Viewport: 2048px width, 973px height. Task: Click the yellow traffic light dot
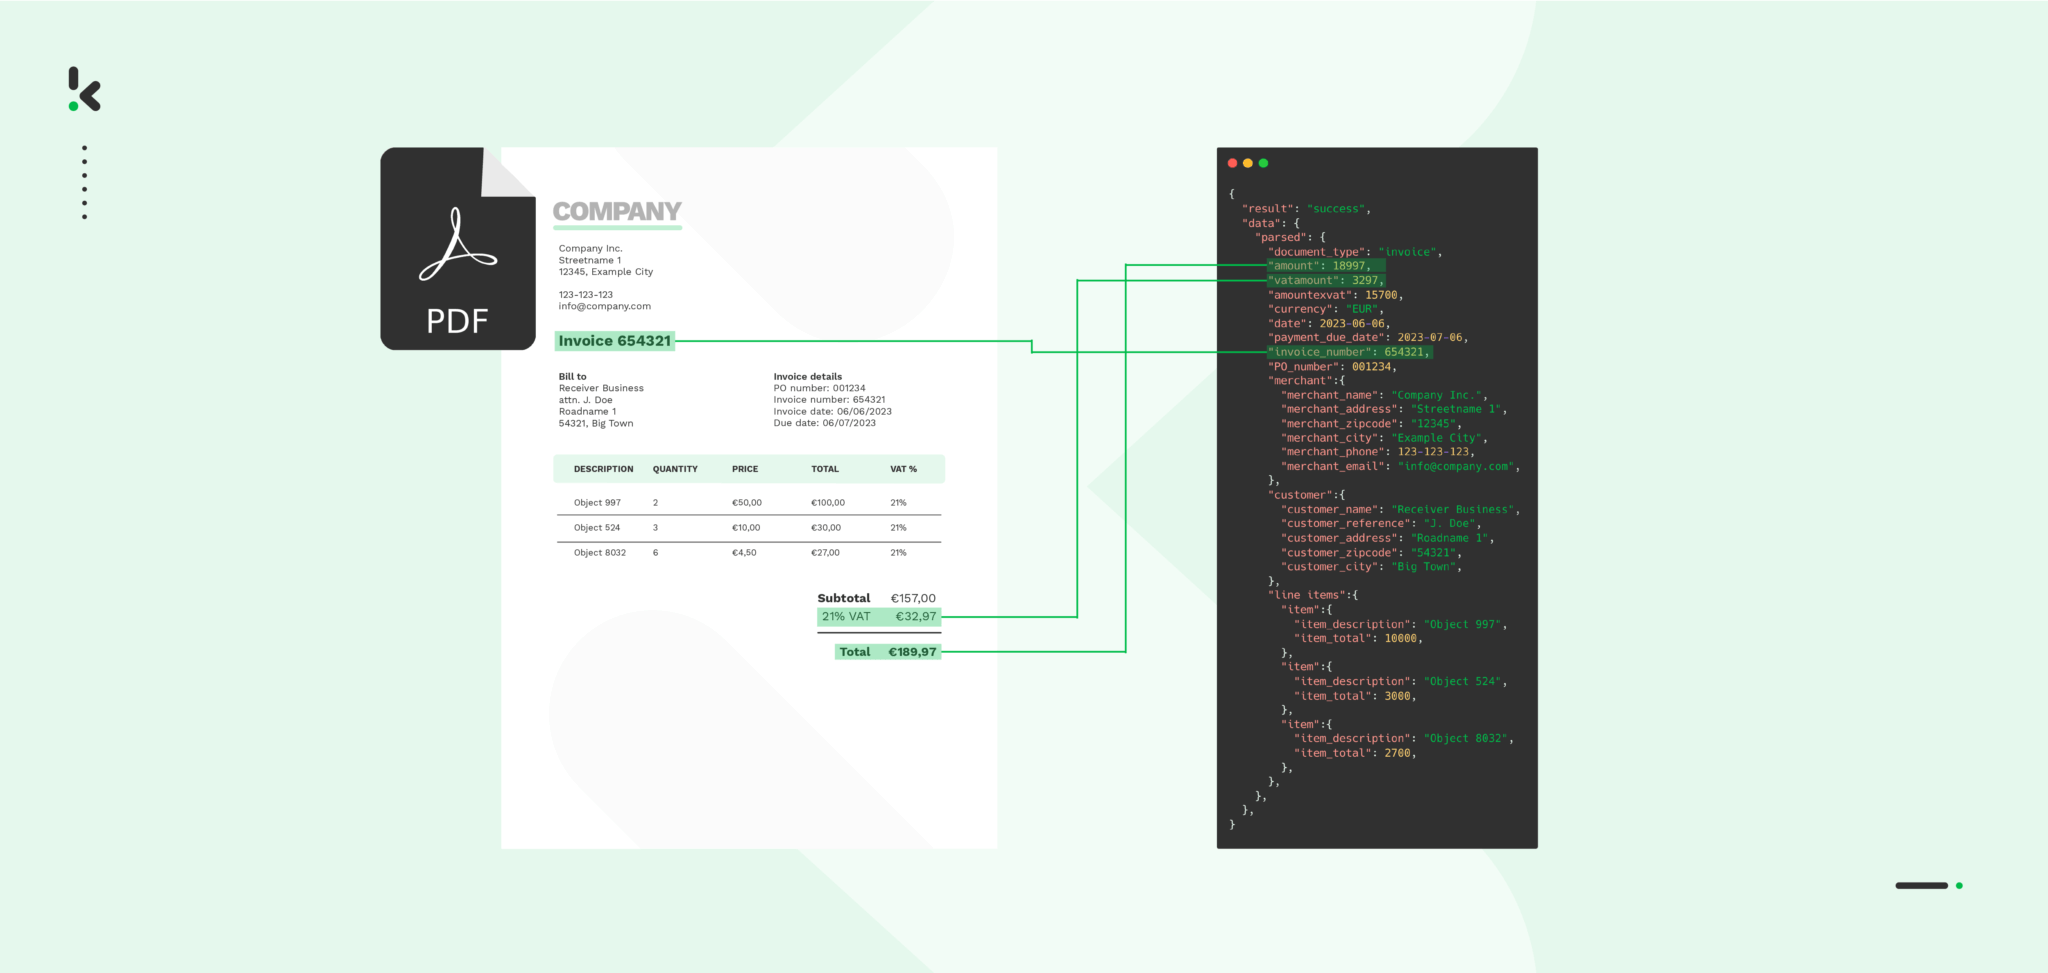click(x=1247, y=161)
